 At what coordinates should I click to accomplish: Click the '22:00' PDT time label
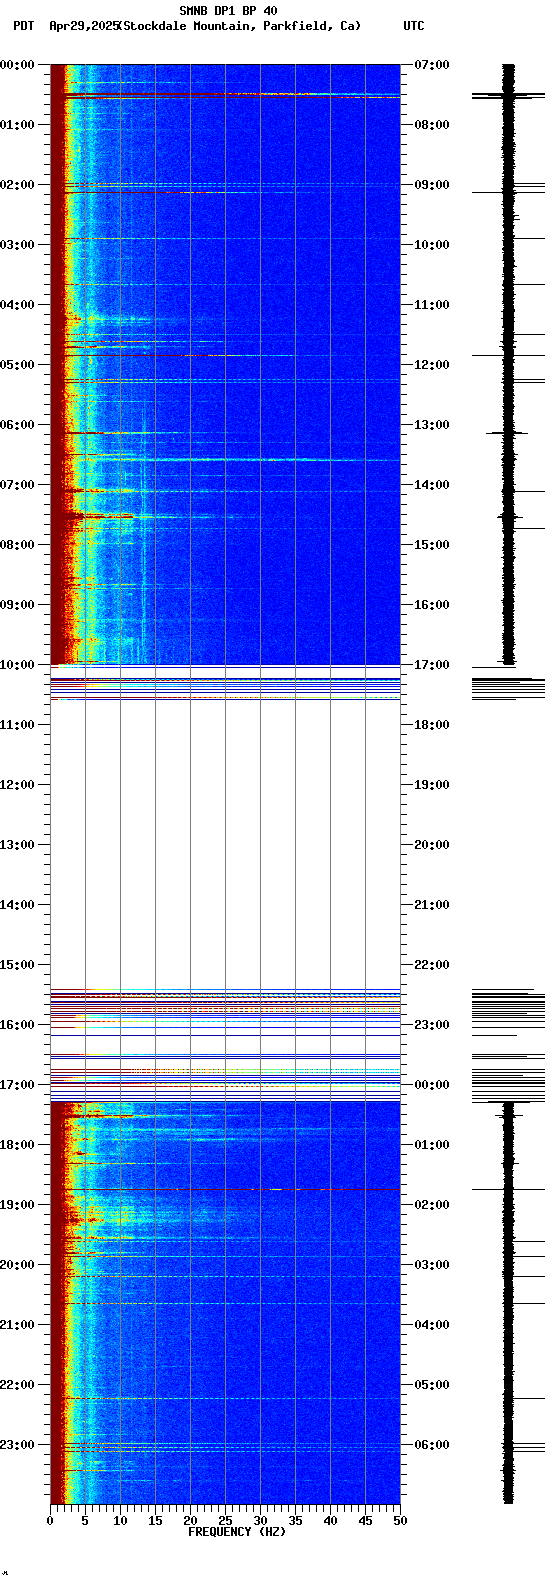tap(17, 1385)
